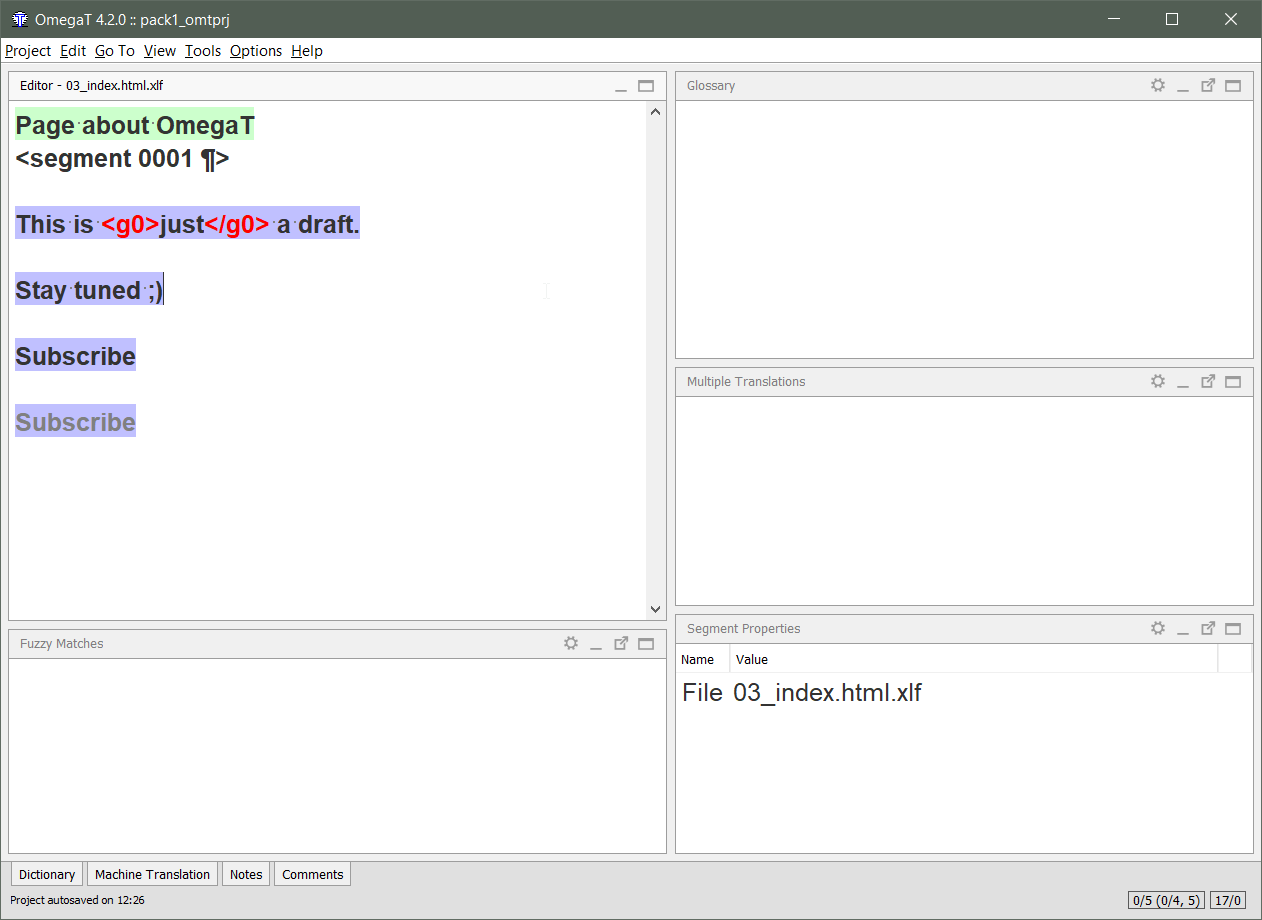This screenshot has height=920, width=1262.
Task: Maximize the Multiple Translations pane
Action: click(1233, 381)
